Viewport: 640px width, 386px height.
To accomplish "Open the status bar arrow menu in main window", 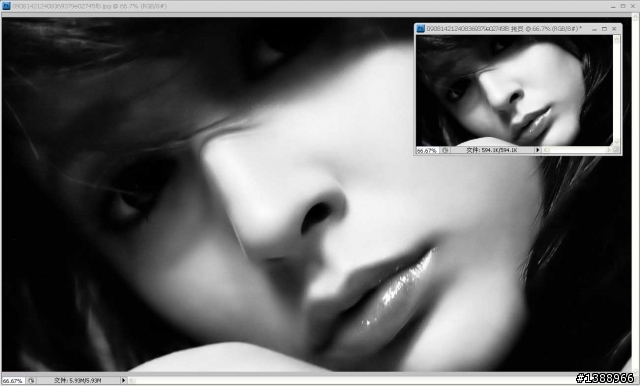I will [123, 380].
